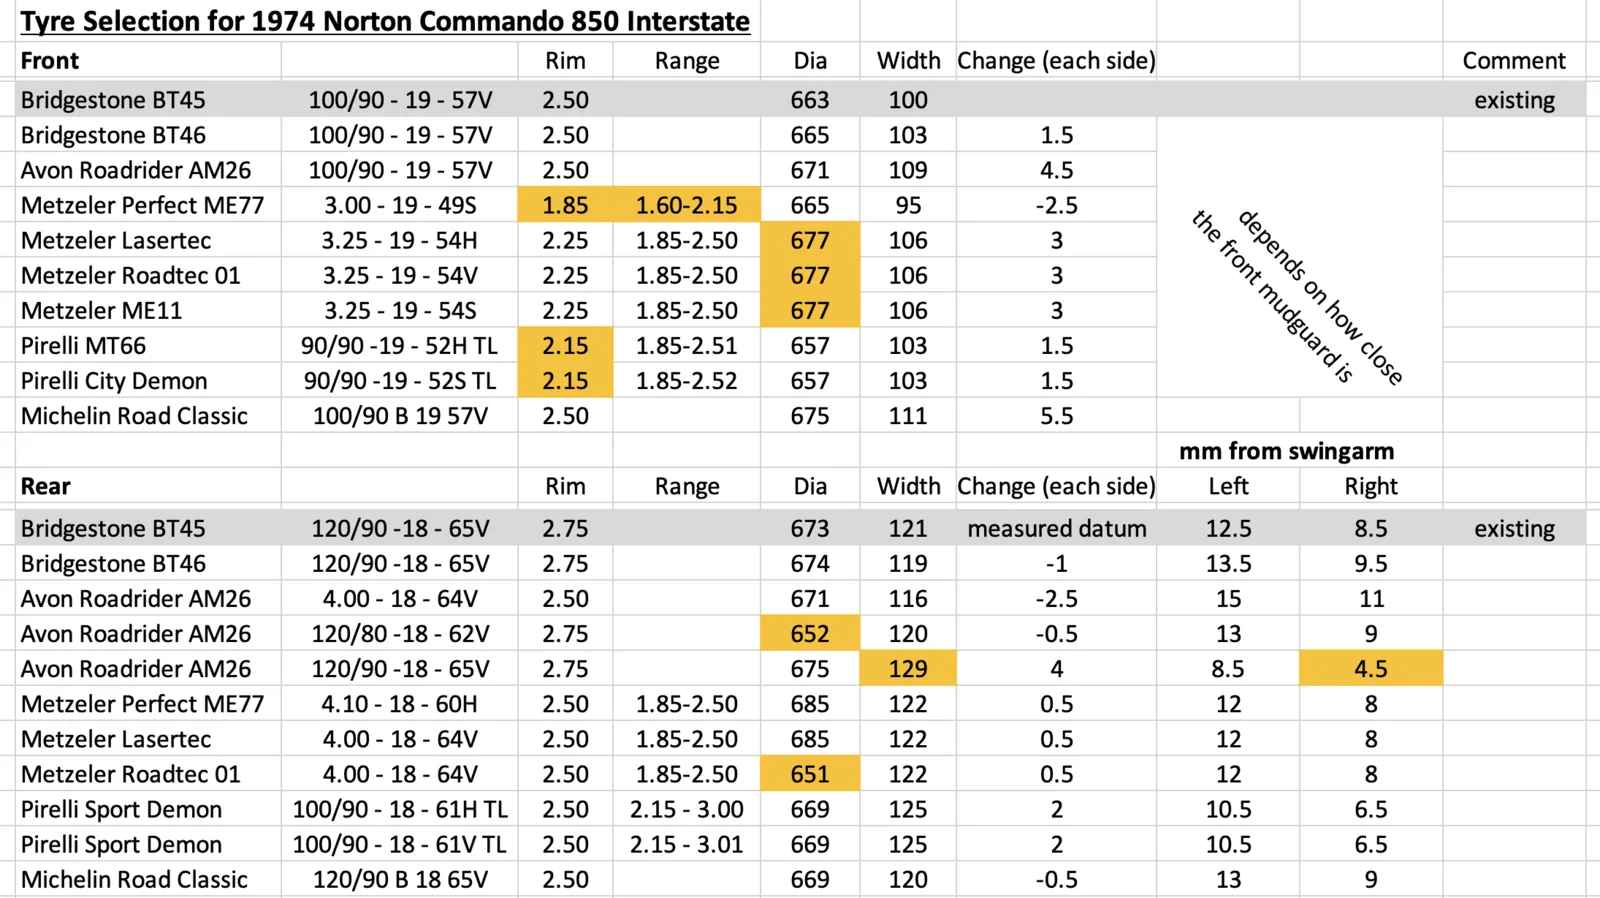The image size is (1600, 898).
Task: Select the Front section header cell
Action: pyautogui.click(x=50, y=61)
